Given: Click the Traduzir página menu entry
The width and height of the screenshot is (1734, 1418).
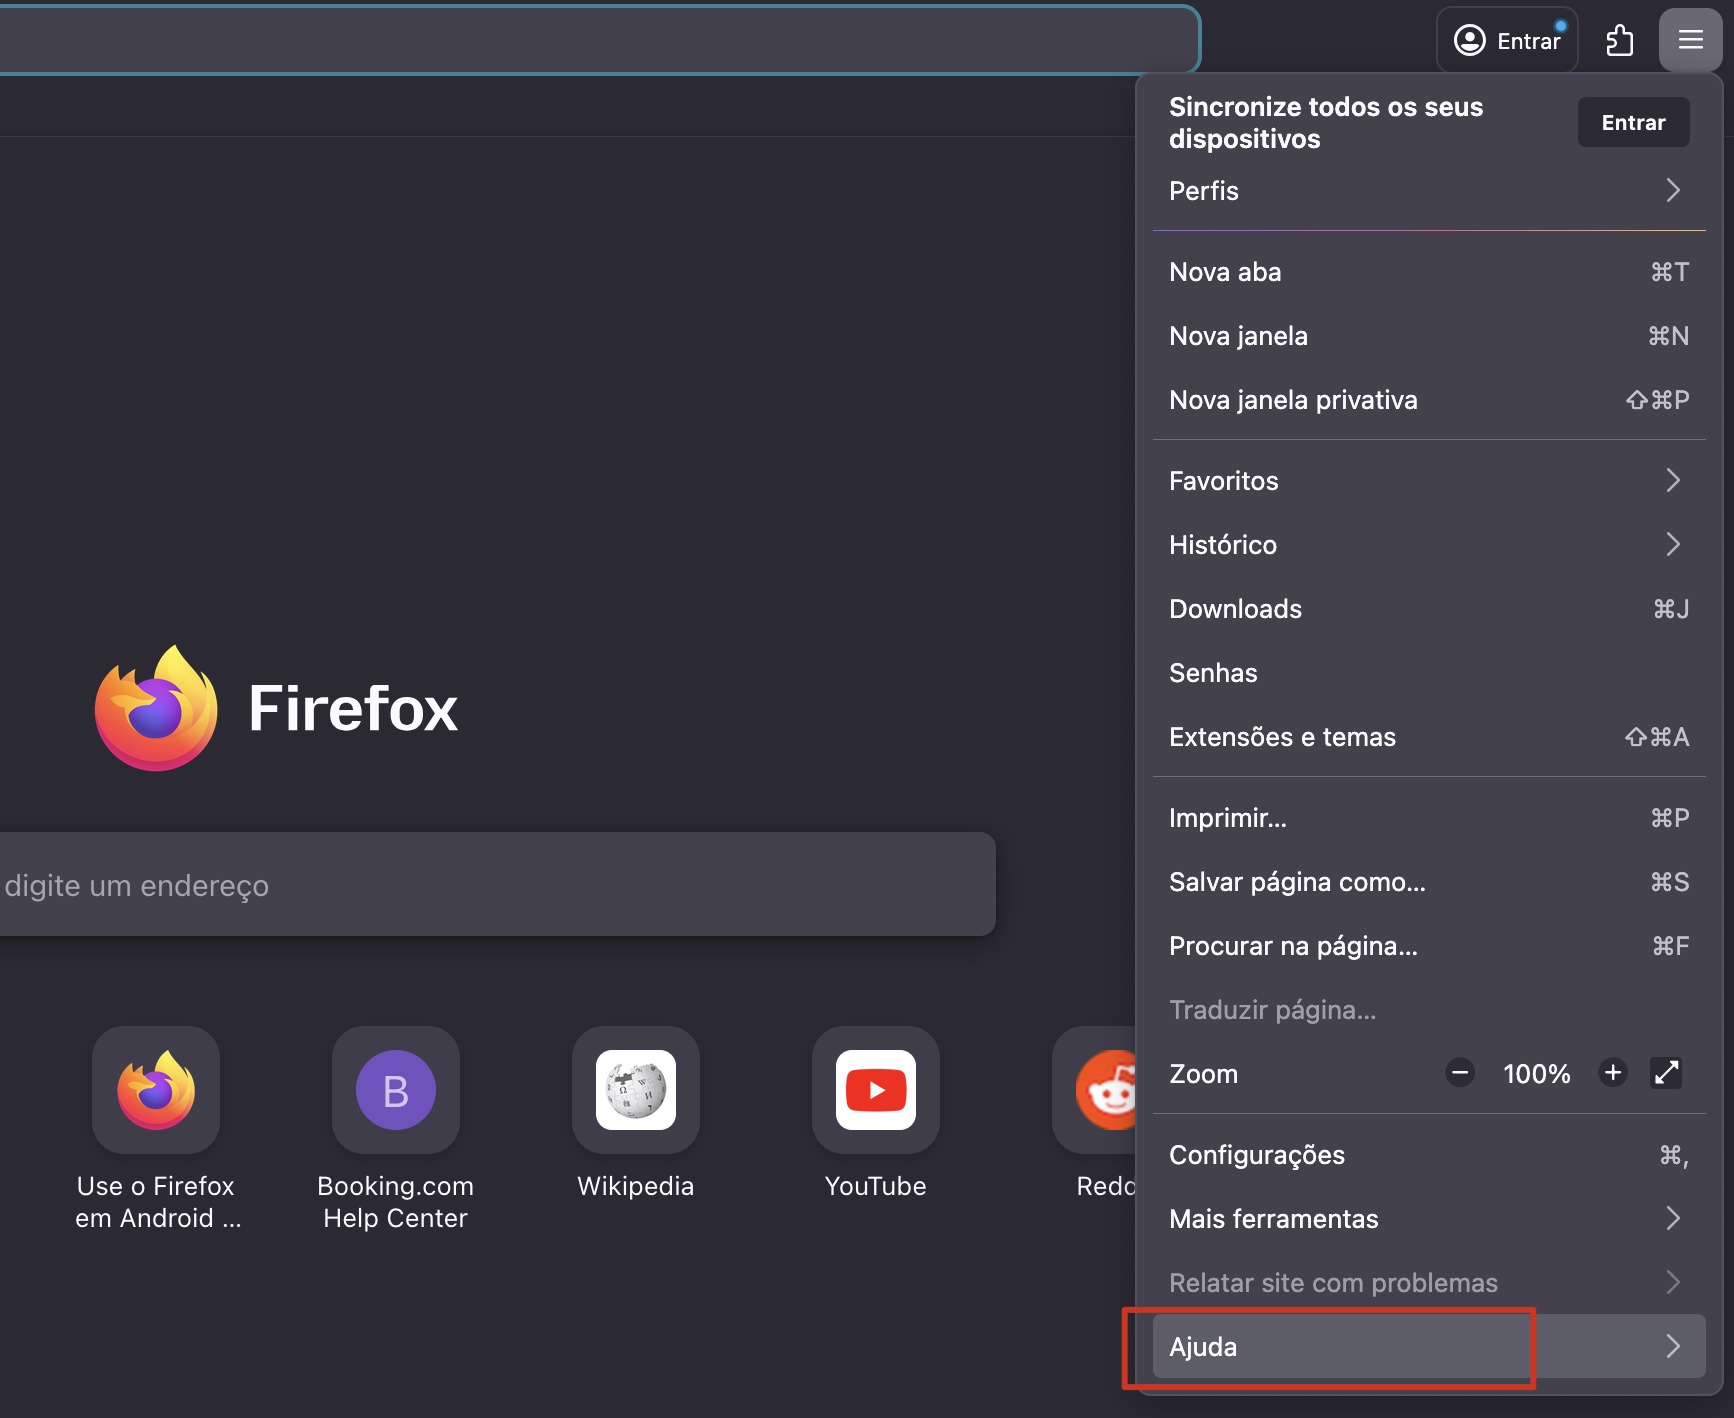Looking at the screenshot, I should (1272, 1009).
